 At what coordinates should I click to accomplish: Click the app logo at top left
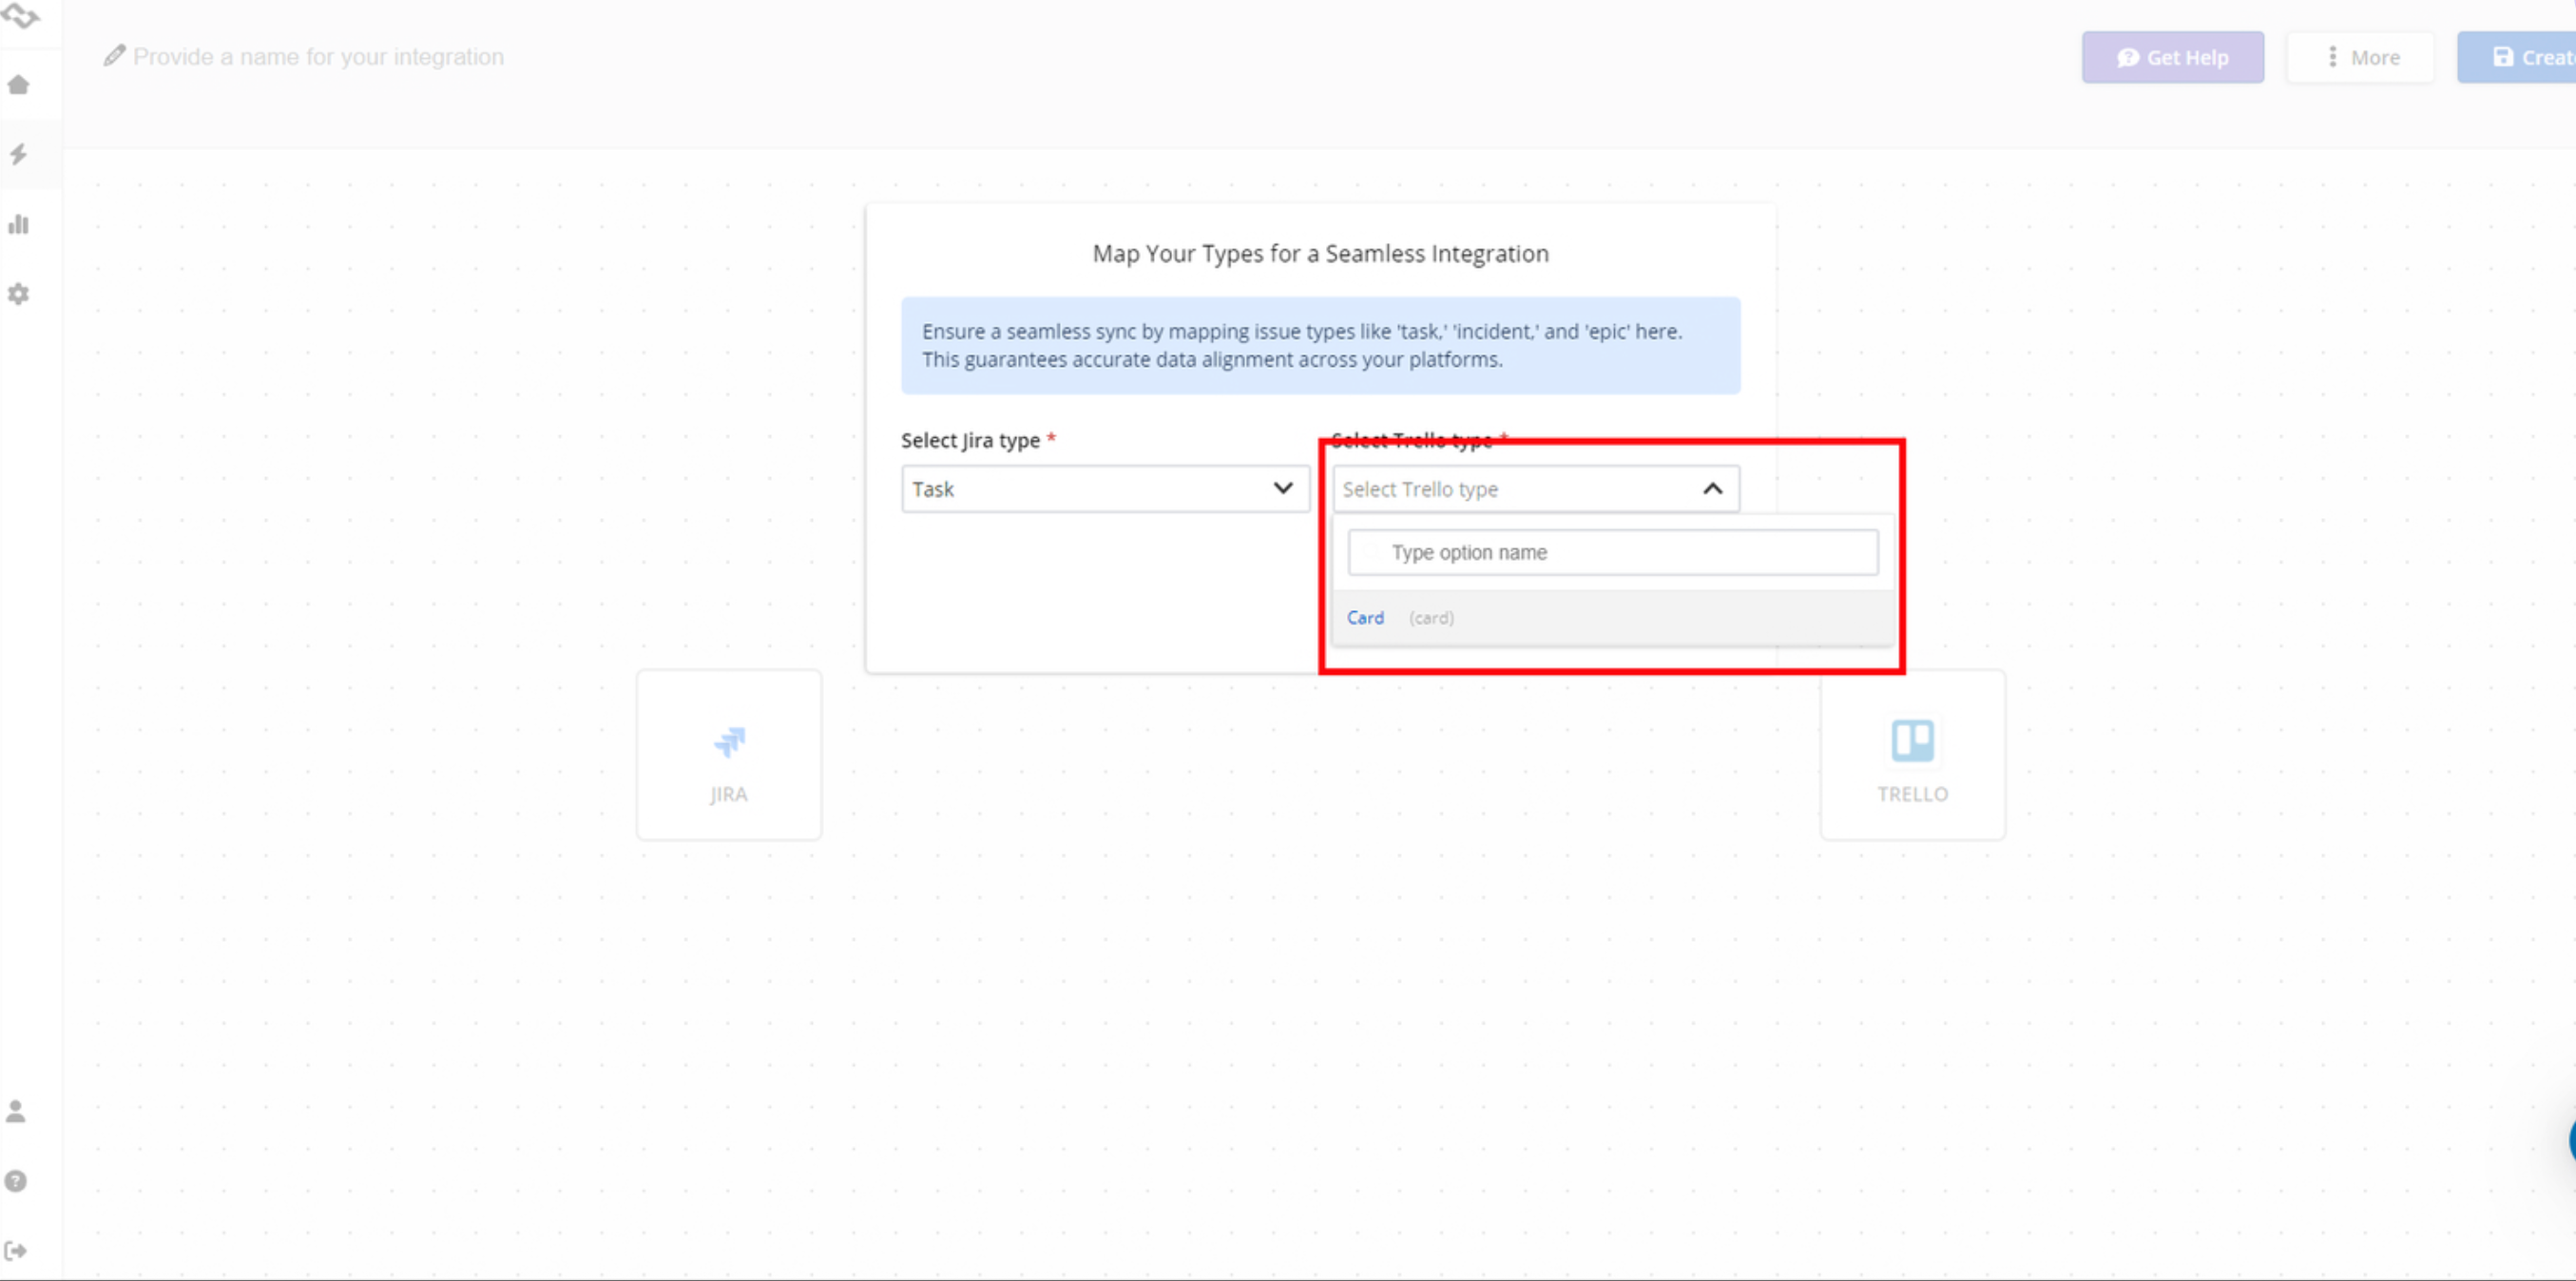tap(20, 15)
